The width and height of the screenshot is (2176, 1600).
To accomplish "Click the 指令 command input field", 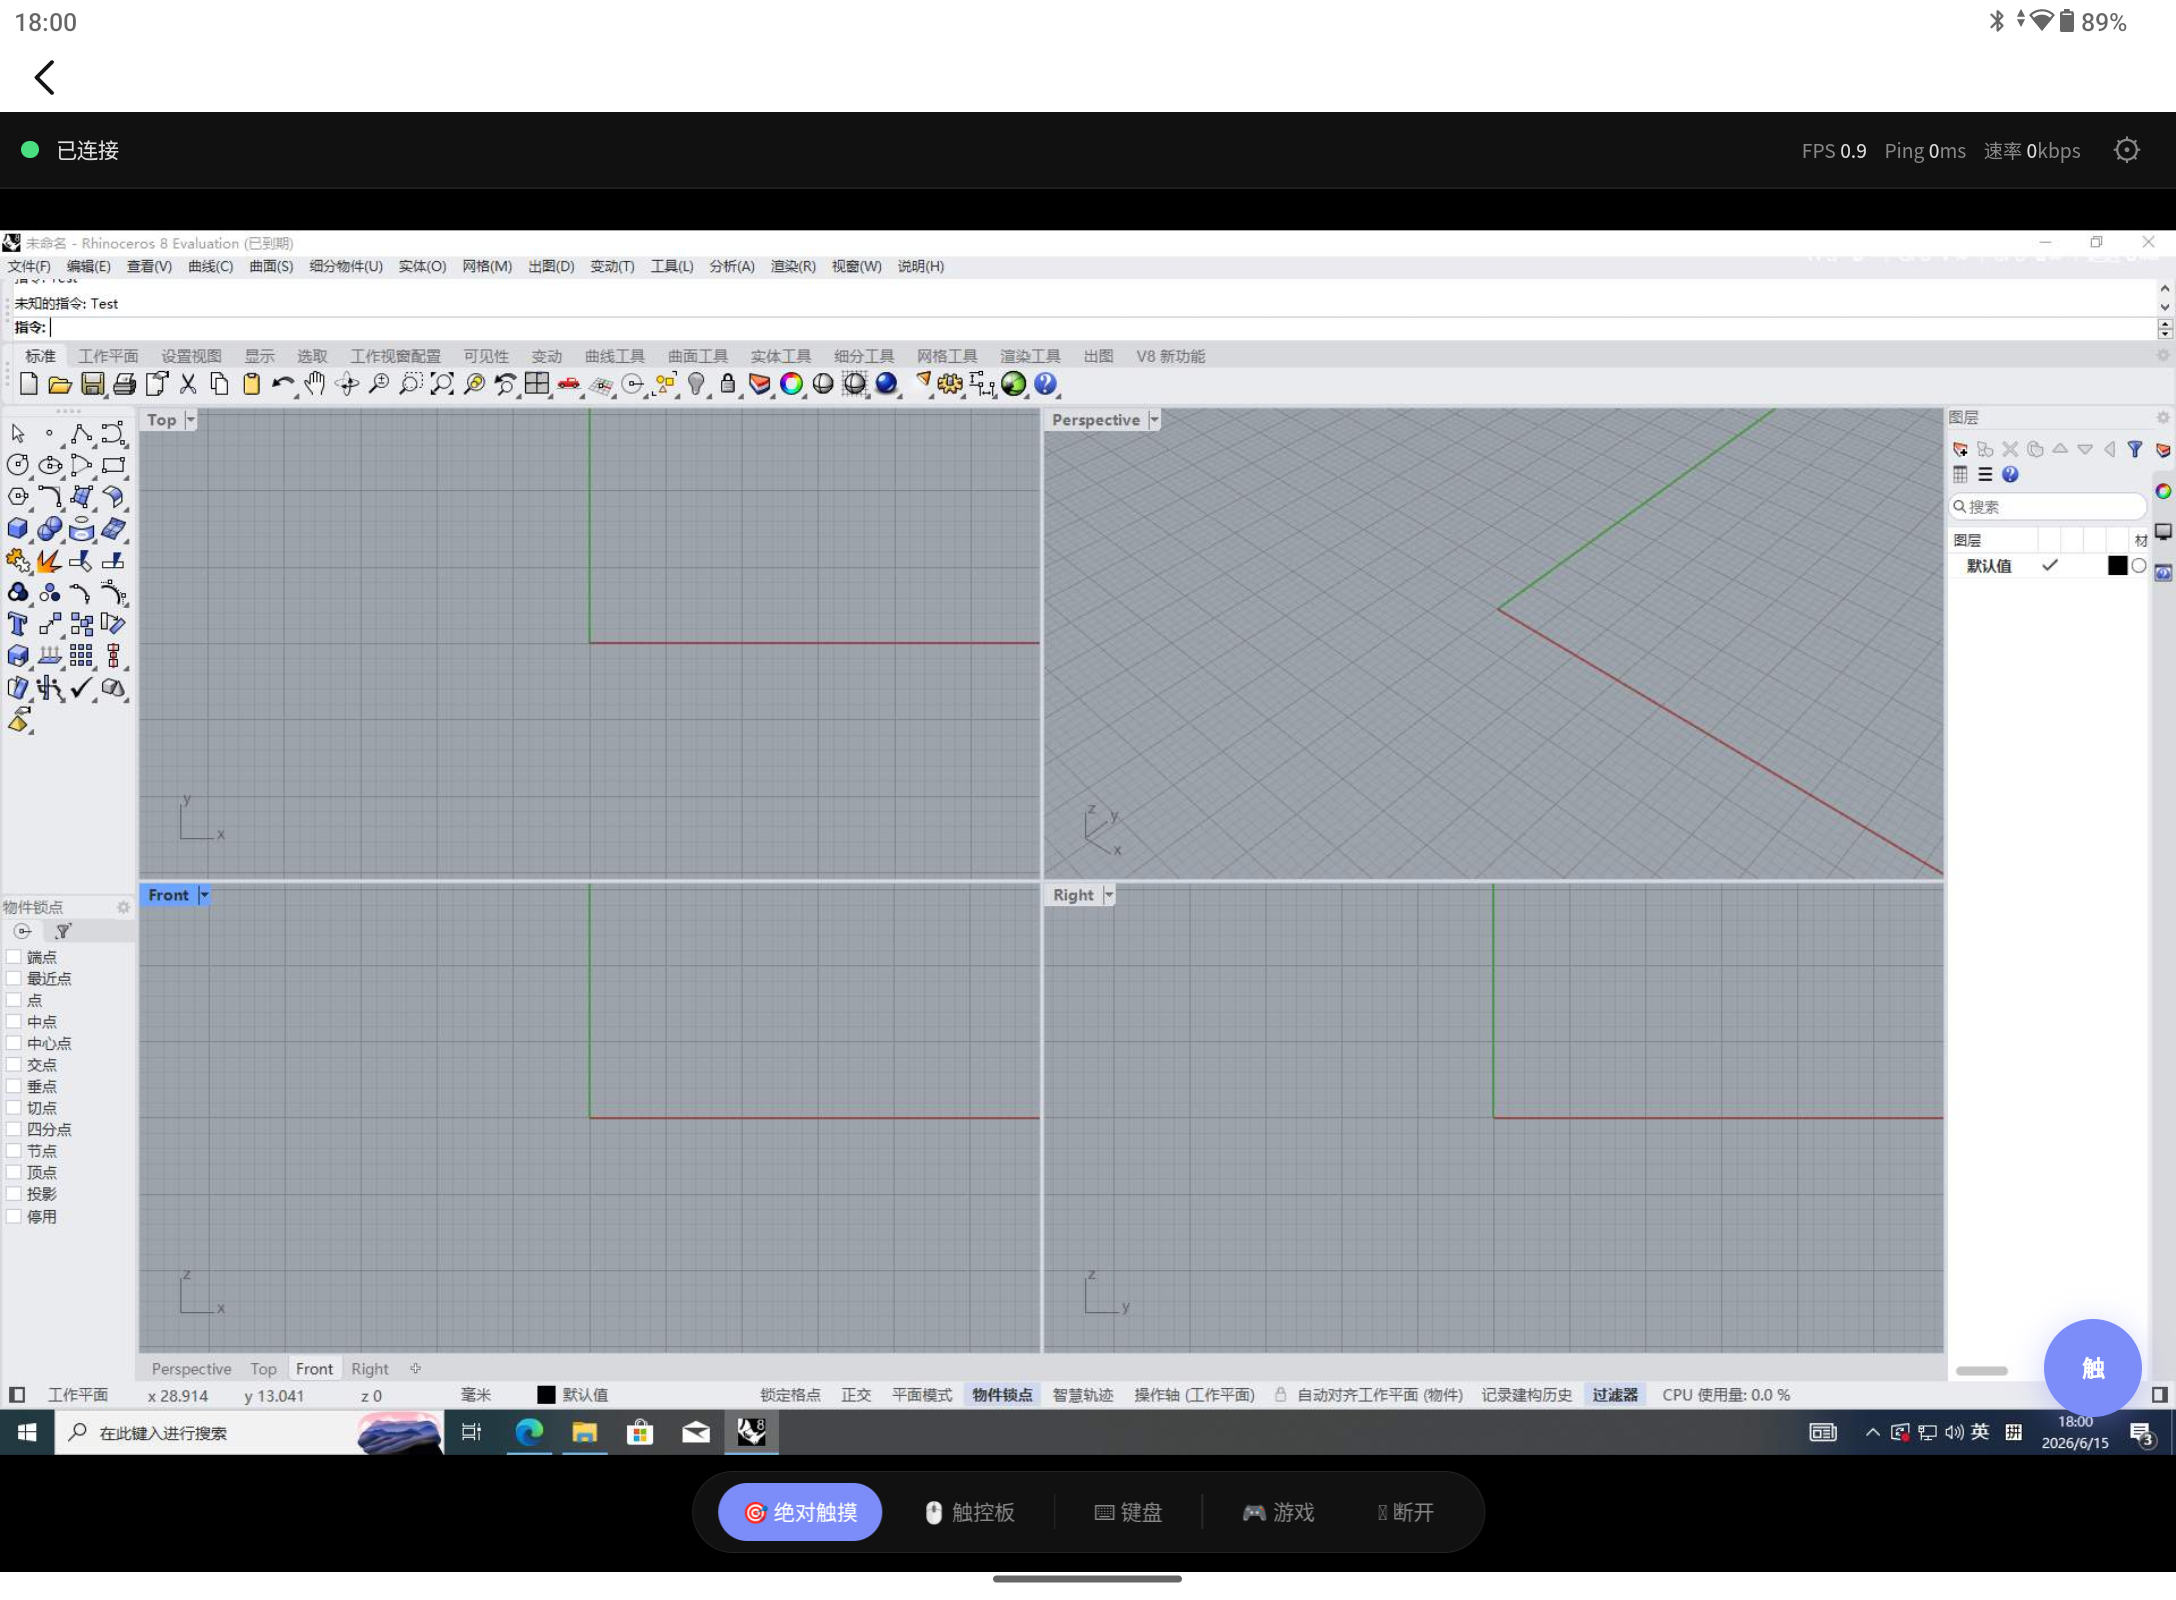I will (1100, 328).
